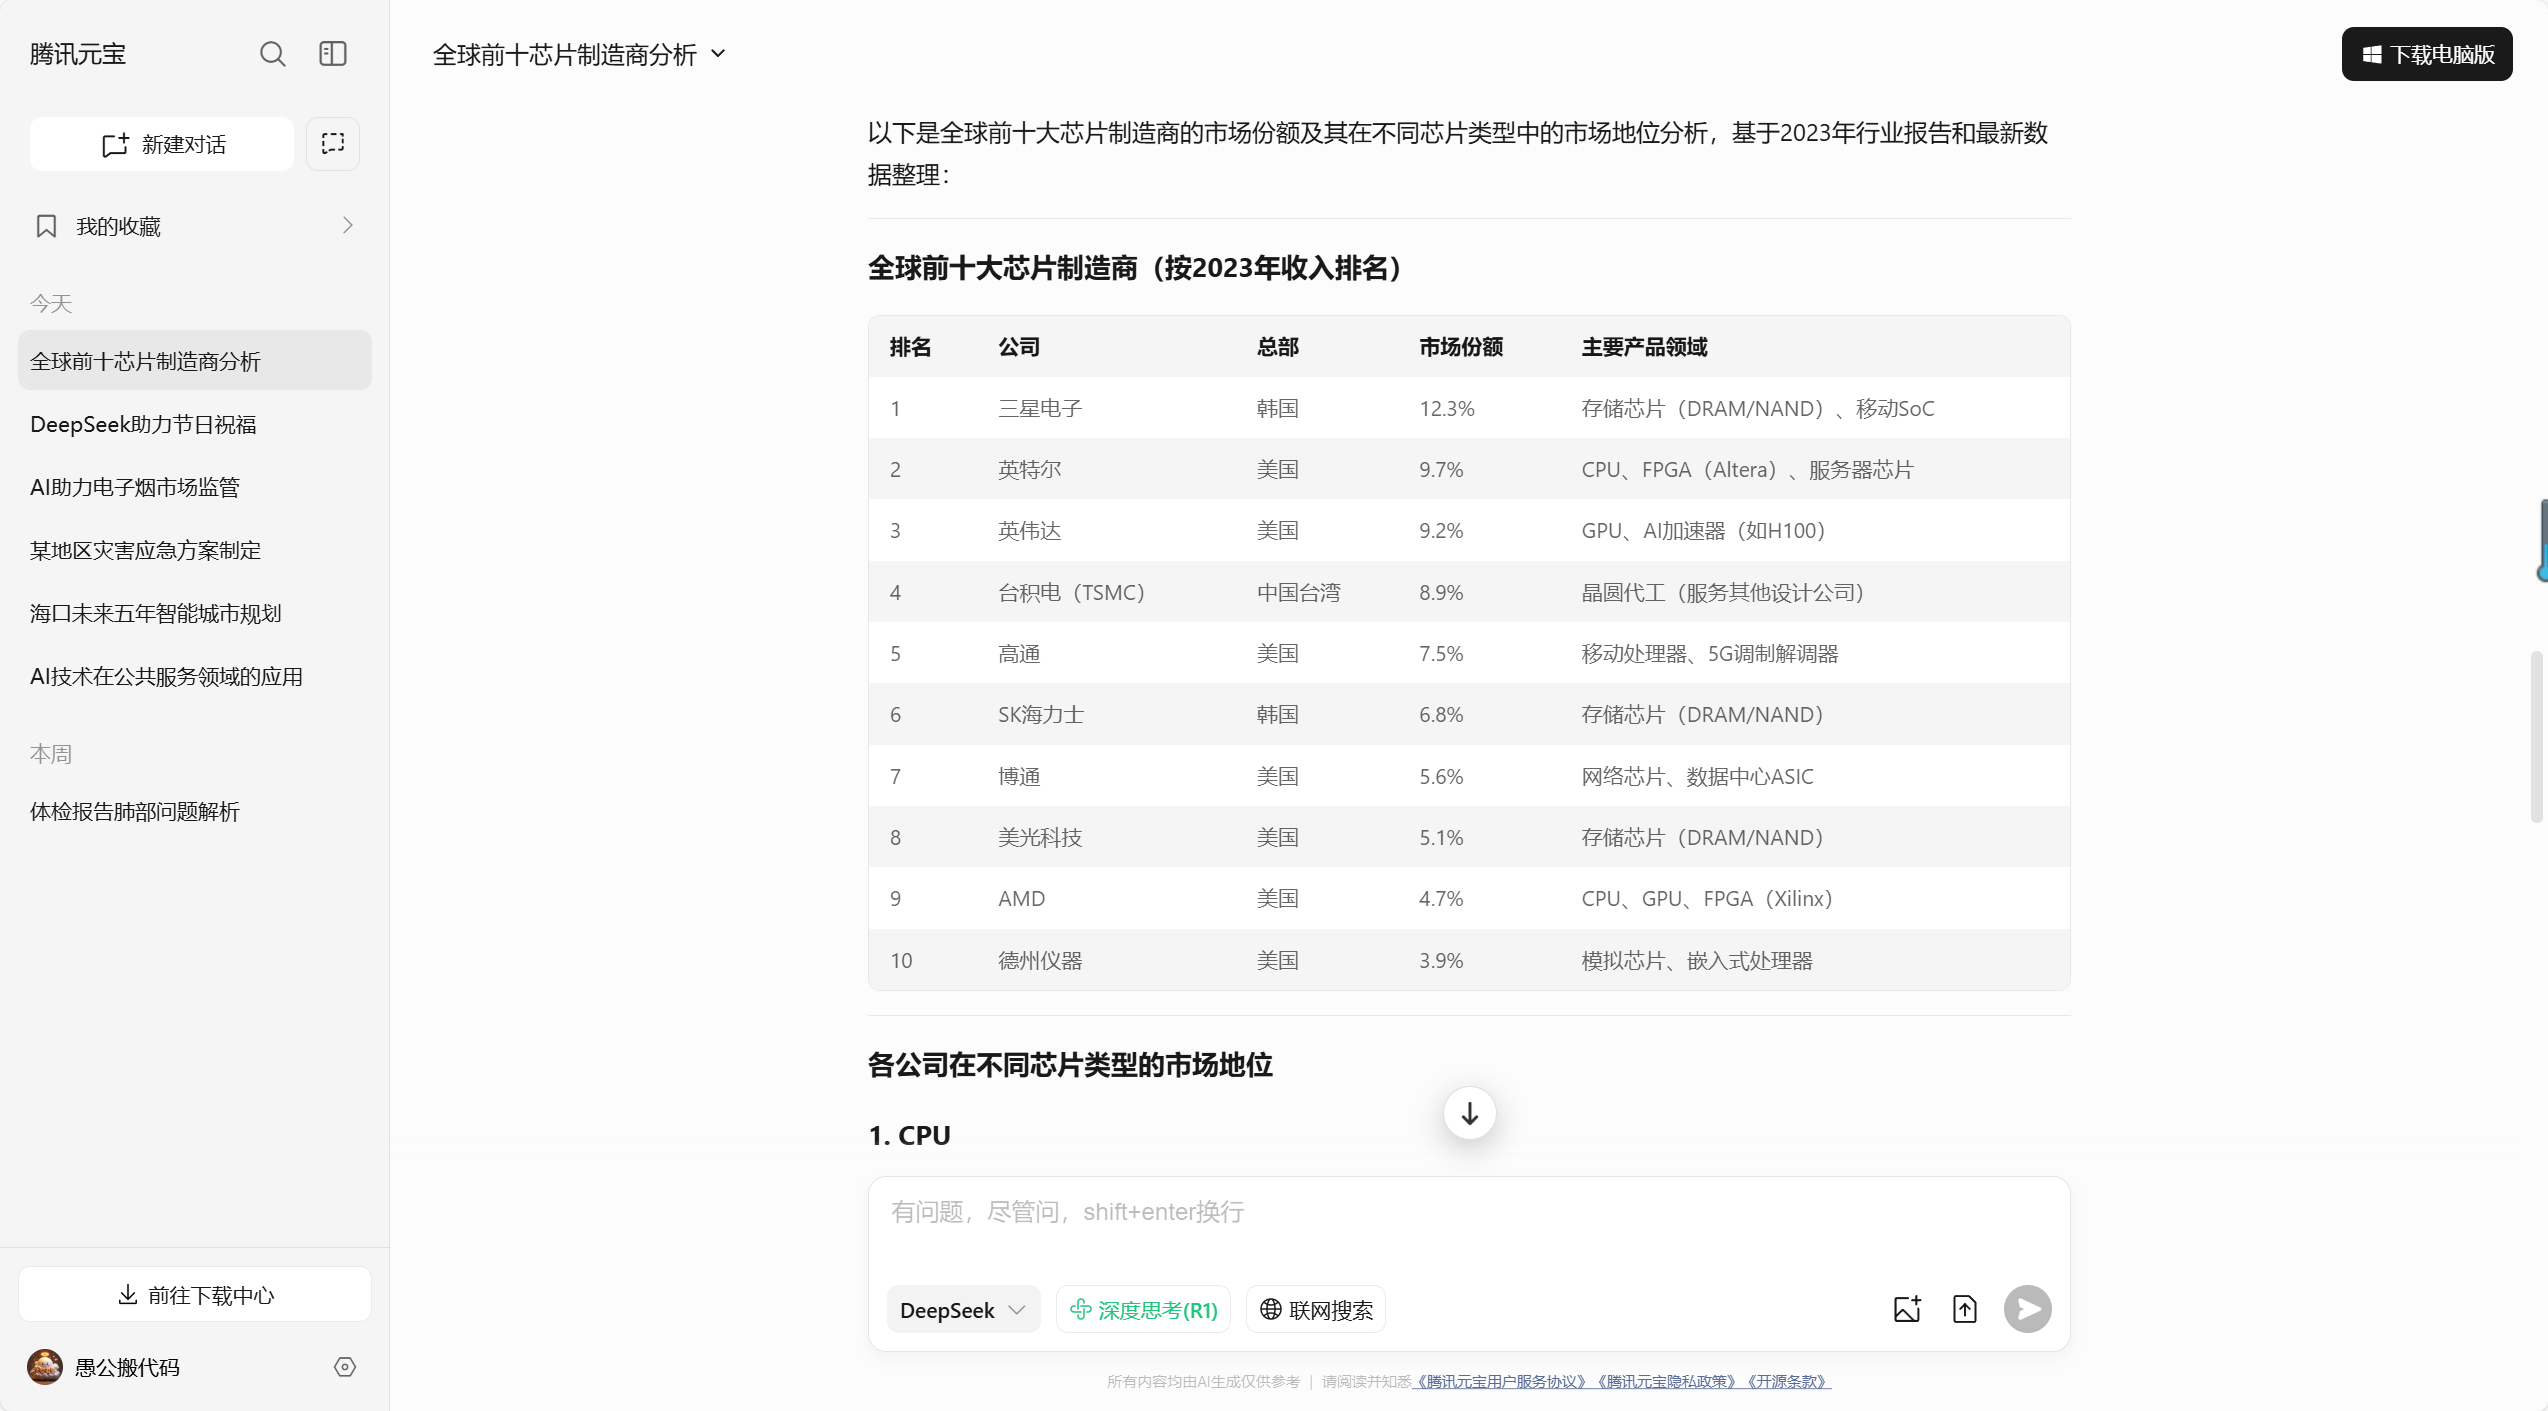Screen dimensions: 2548x1411
Task: Collapse the sidebar panel icon
Action: [333, 54]
